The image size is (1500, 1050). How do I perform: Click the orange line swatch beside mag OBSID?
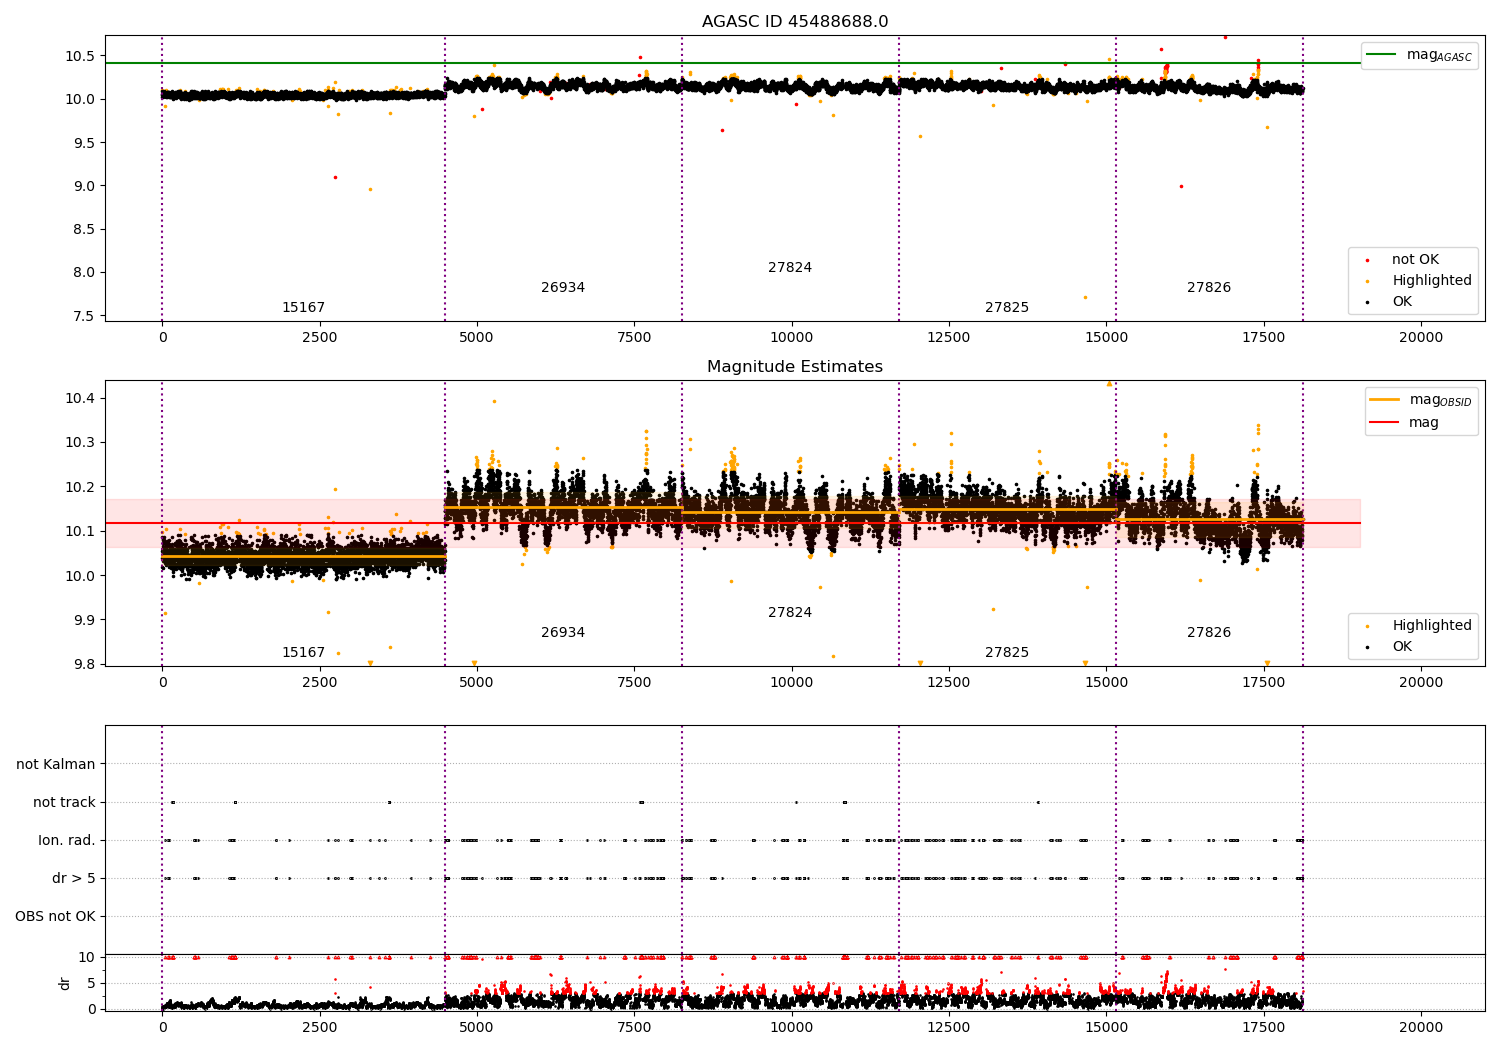[1384, 400]
